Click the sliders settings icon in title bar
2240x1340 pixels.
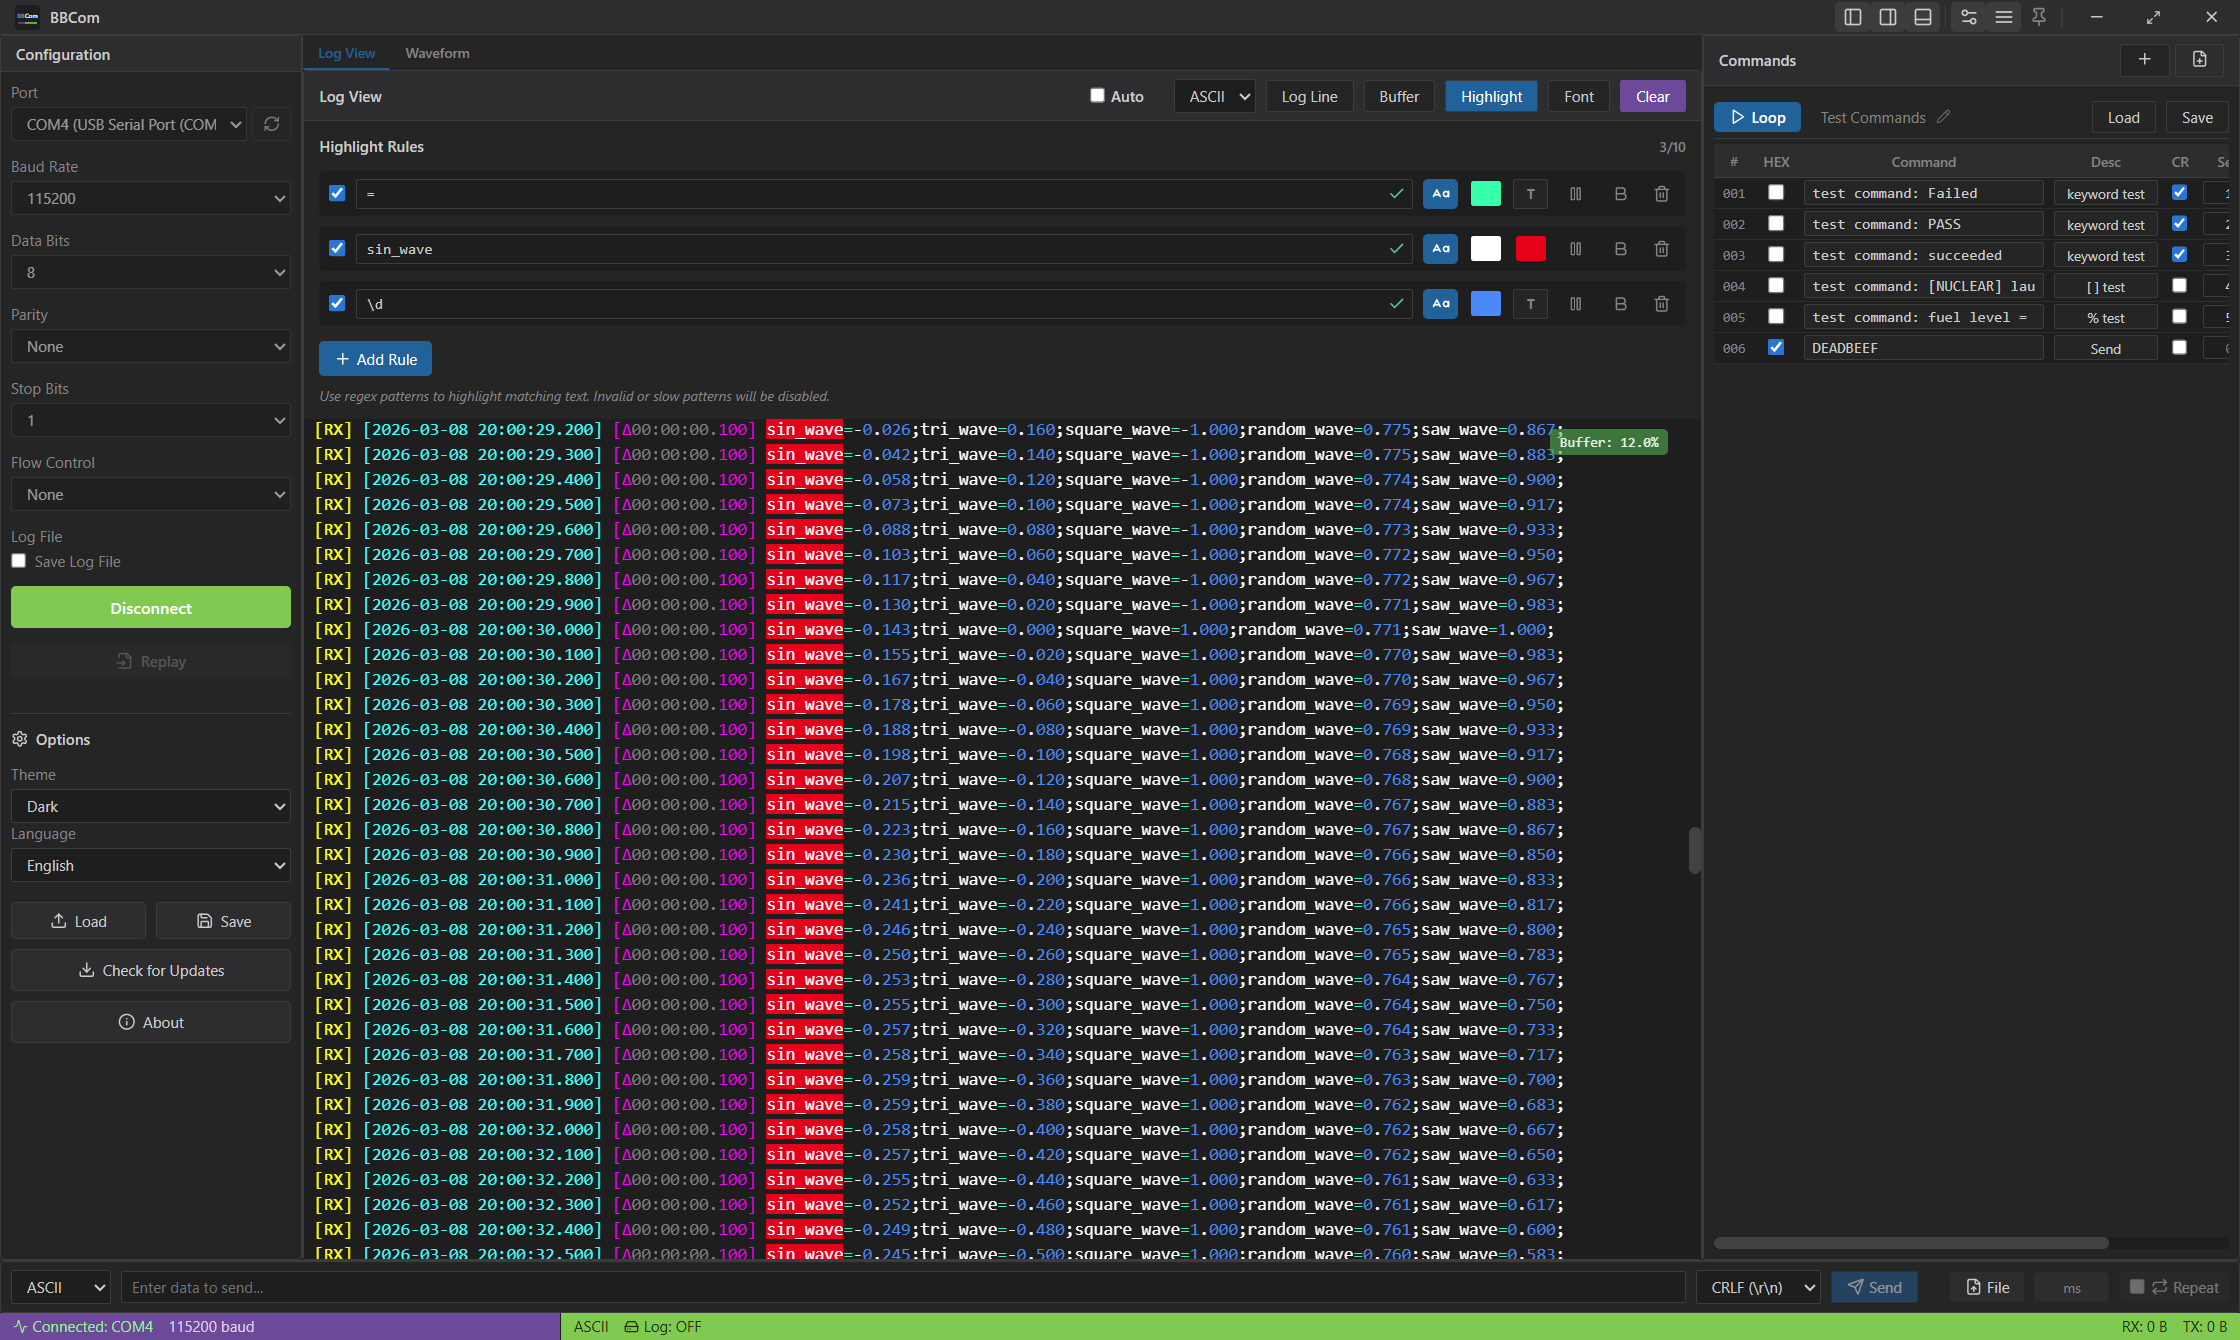[1969, 17]
